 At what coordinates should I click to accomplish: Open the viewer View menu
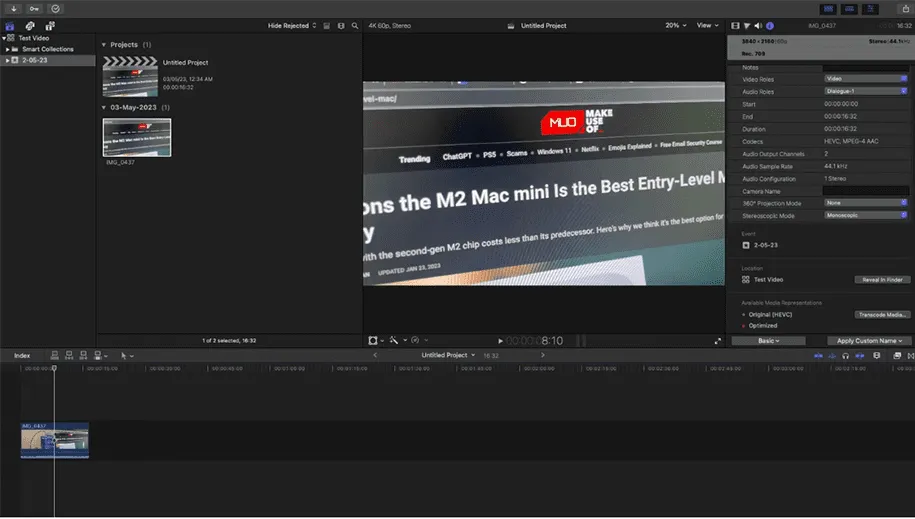[x=708, y=25]
